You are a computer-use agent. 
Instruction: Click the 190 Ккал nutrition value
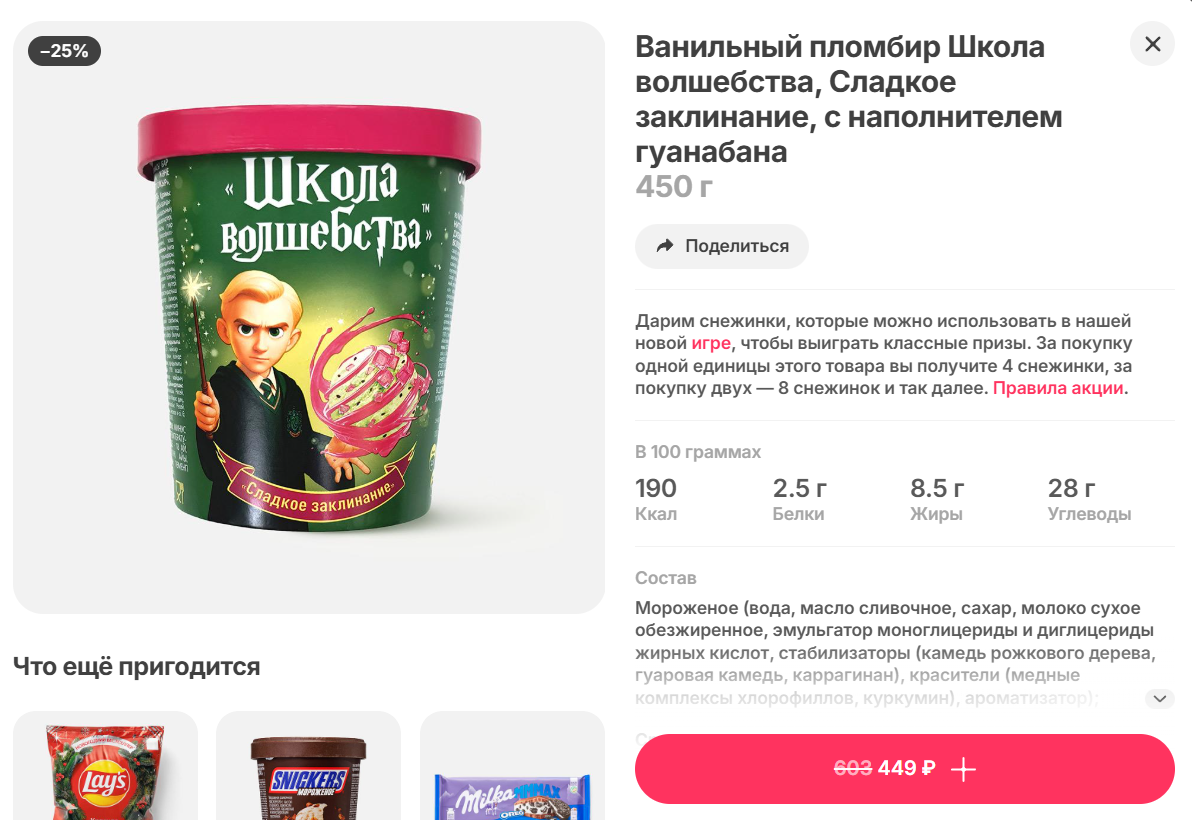pos(656,499)
